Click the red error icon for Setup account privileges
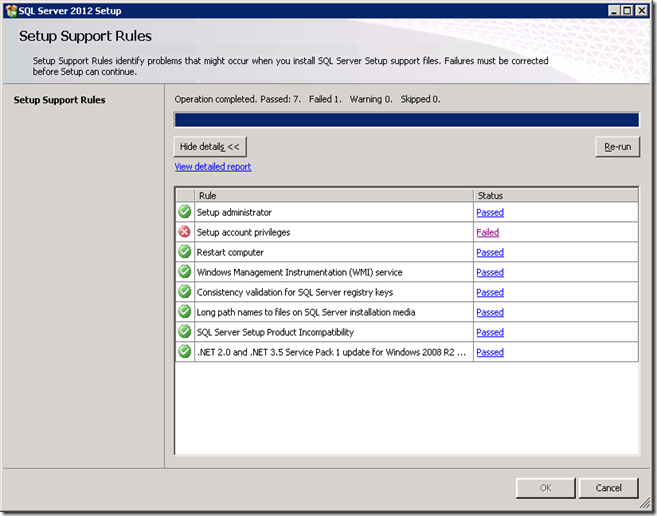 [184, 232]
